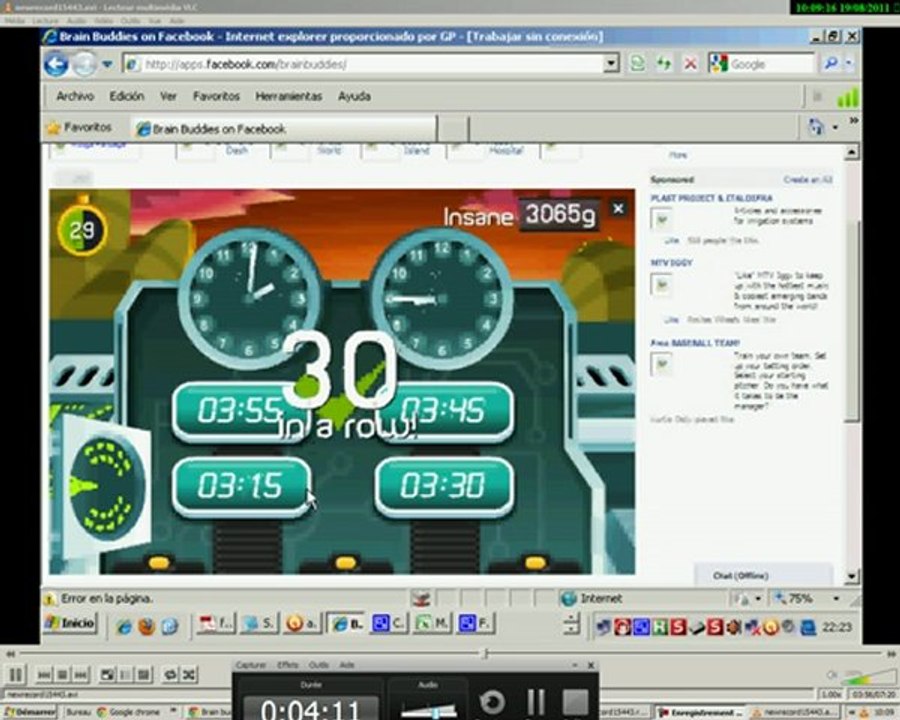900x720 pixels.
Task: Go back in Internet Explorer
Action: click(56, 64)
